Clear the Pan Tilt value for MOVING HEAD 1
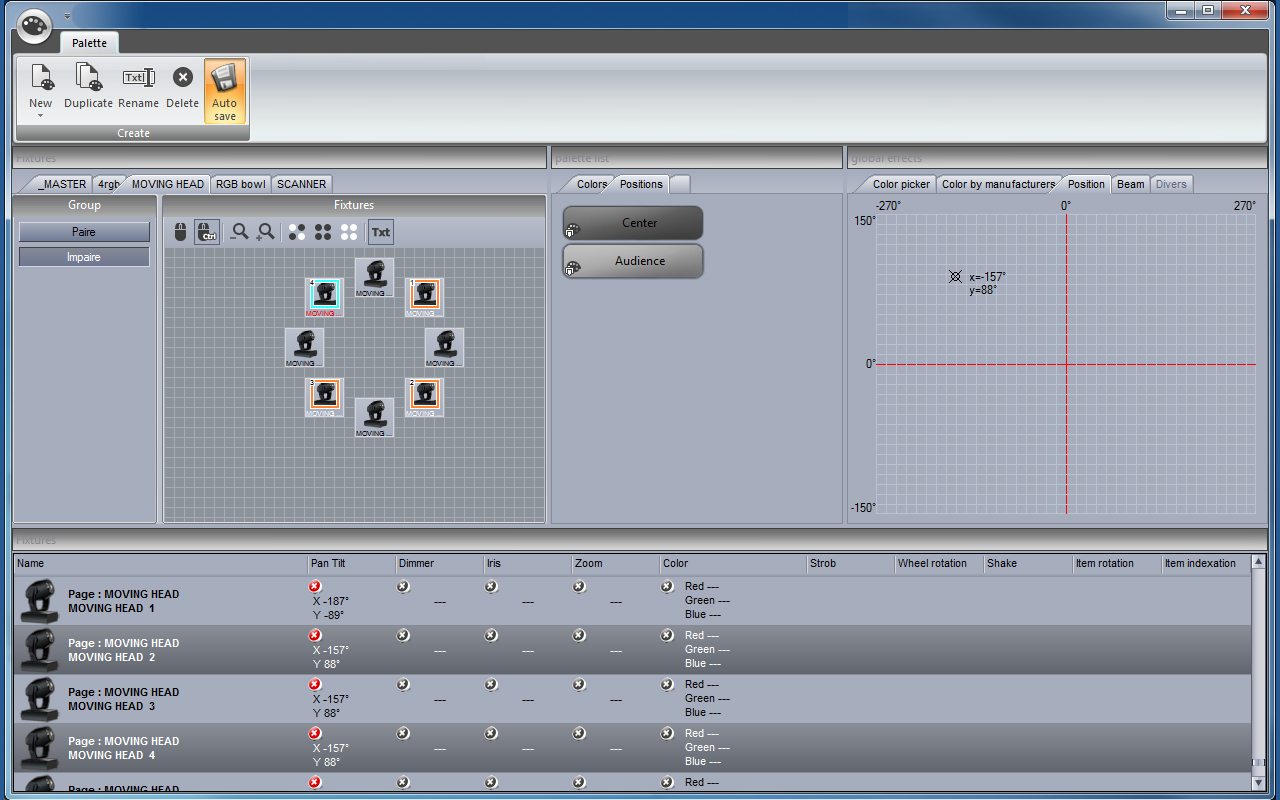Image resolution: width=1280 pixels, height=800 pixels. [x=315, y=586]
